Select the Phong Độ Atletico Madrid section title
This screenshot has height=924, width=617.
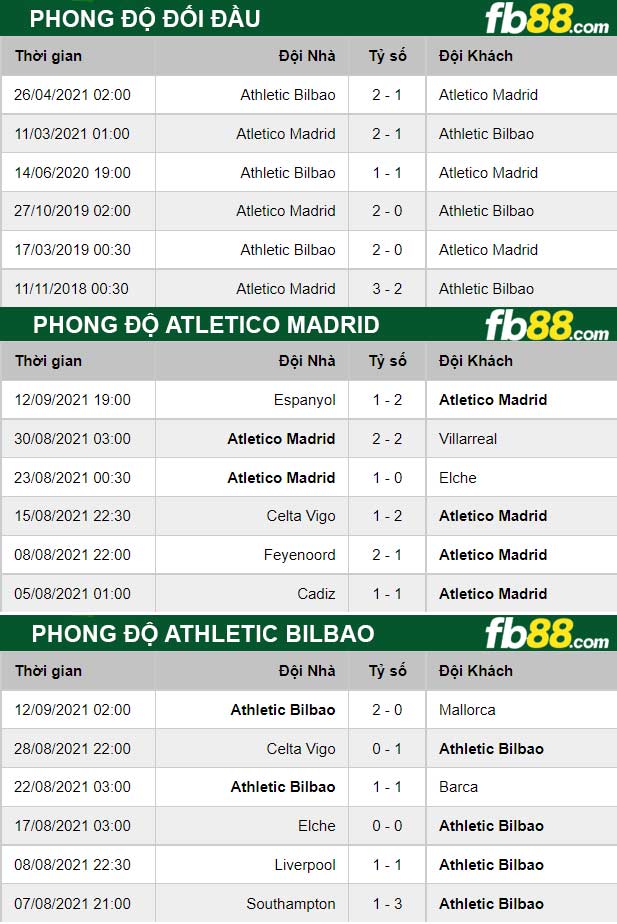click(x=206, y=325)
